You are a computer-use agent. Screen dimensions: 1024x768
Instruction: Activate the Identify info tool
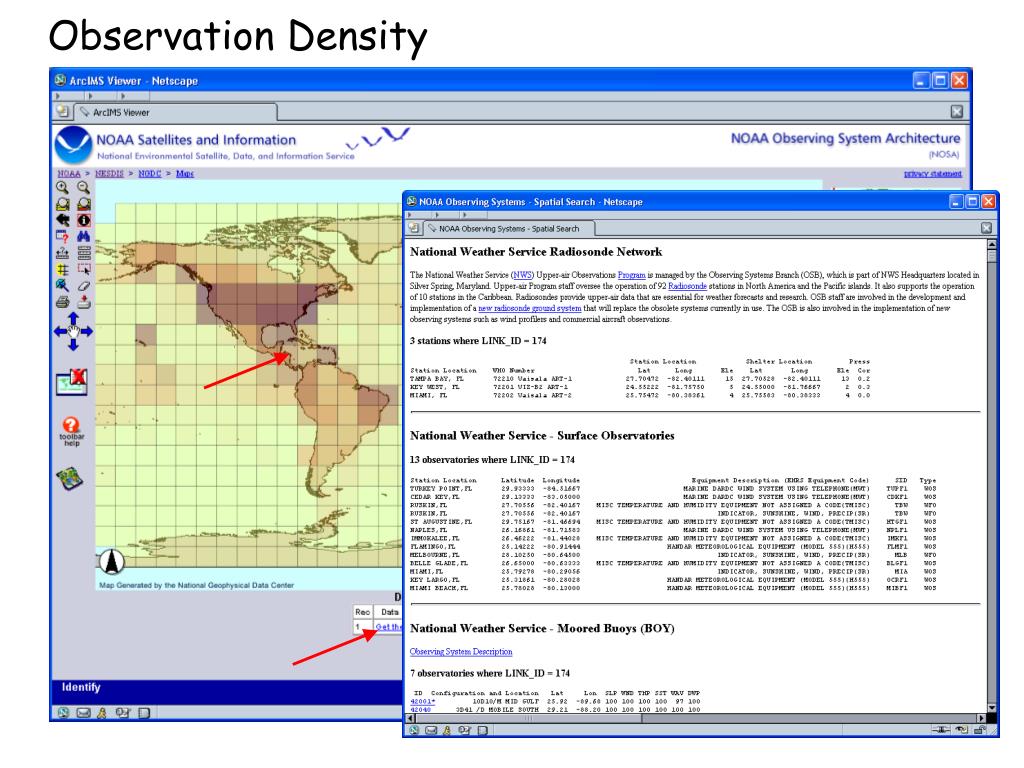(84, 220)
